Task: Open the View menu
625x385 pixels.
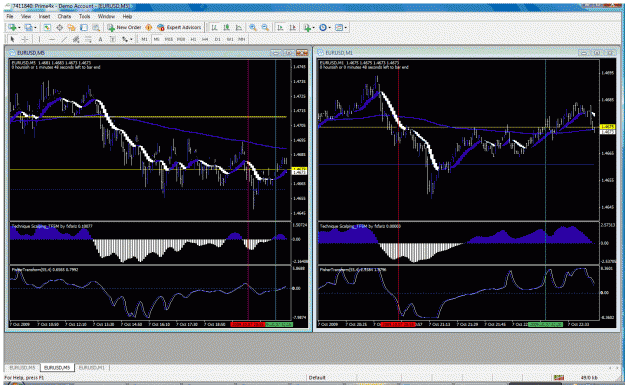Action: pyautogui.click(x=26, y=16)
